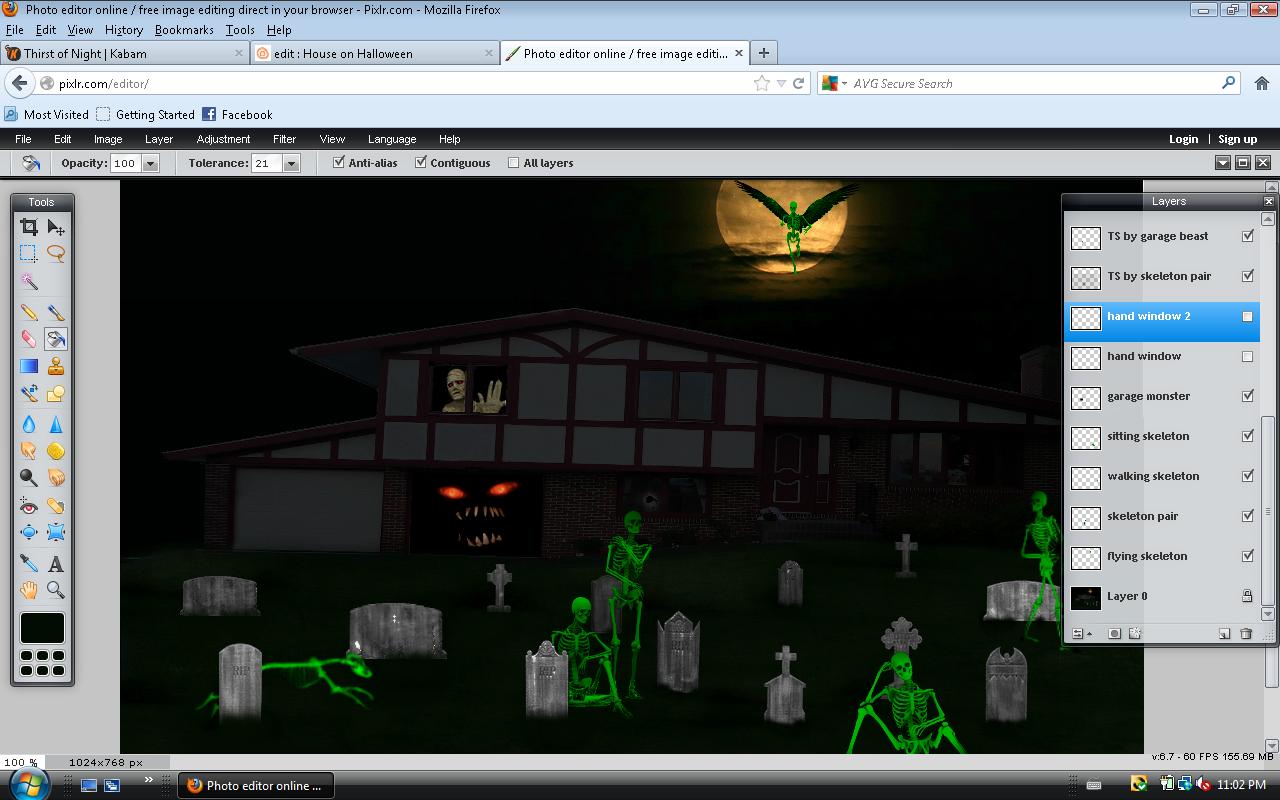Enable the All layers option

click(514, 163)
